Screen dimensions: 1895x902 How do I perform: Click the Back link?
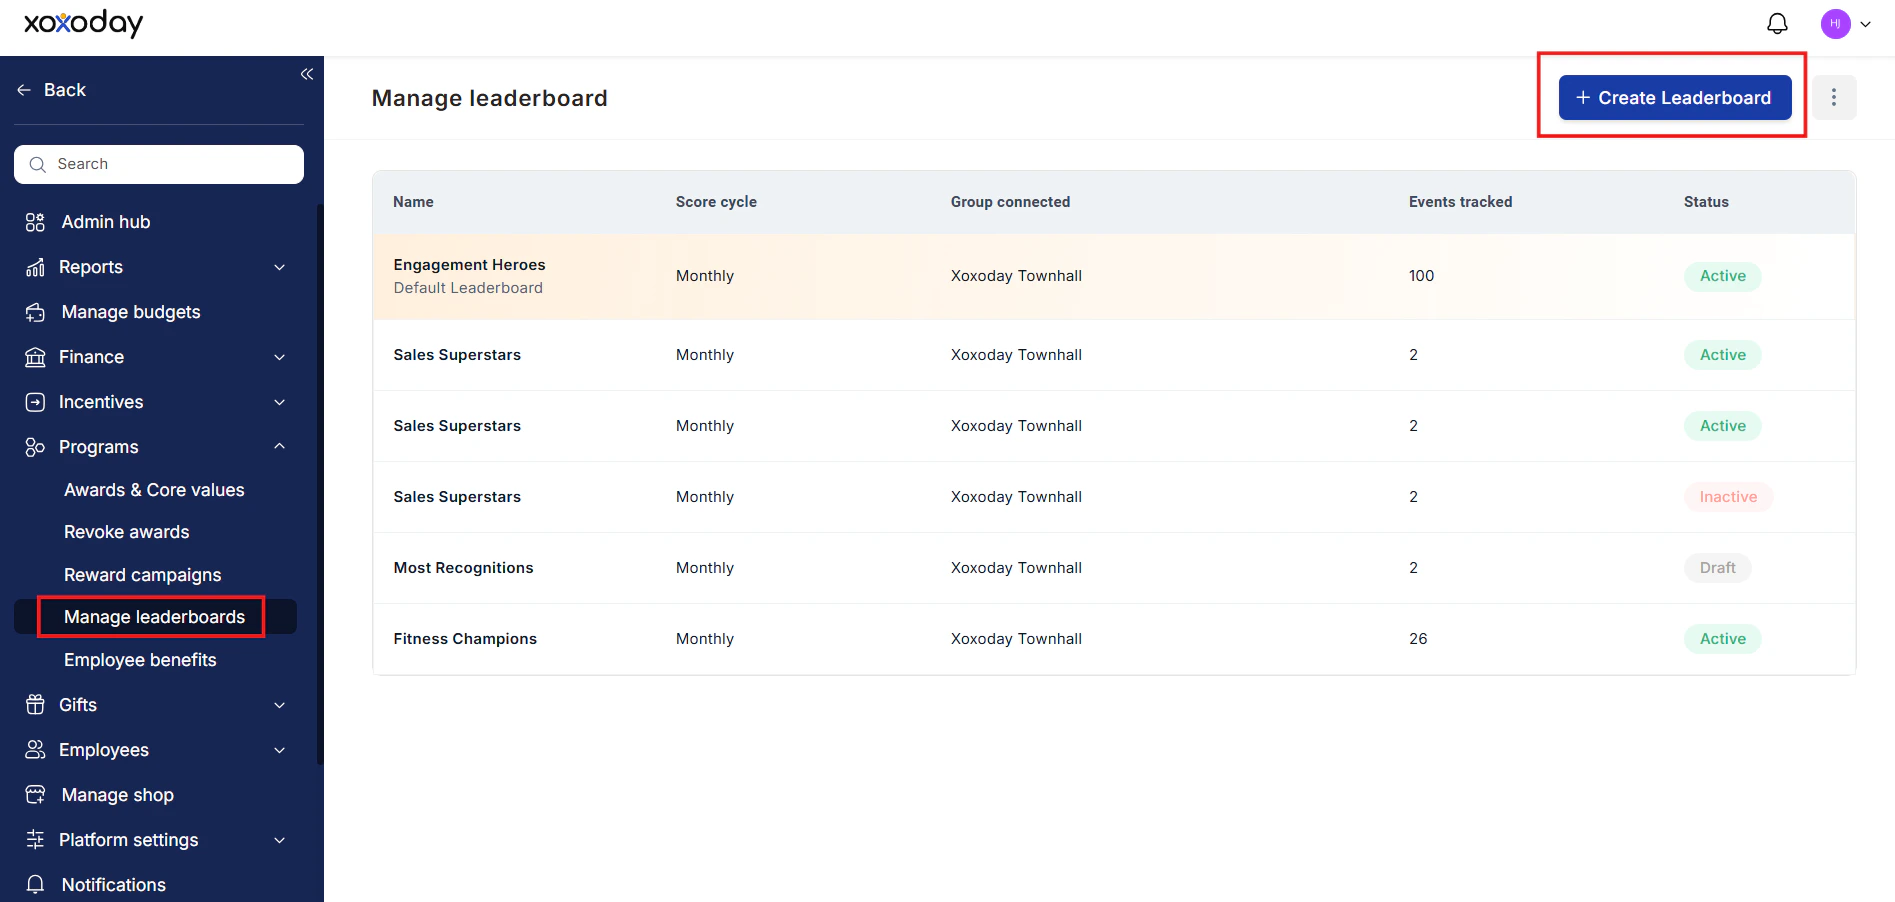(x=65, y=90)
